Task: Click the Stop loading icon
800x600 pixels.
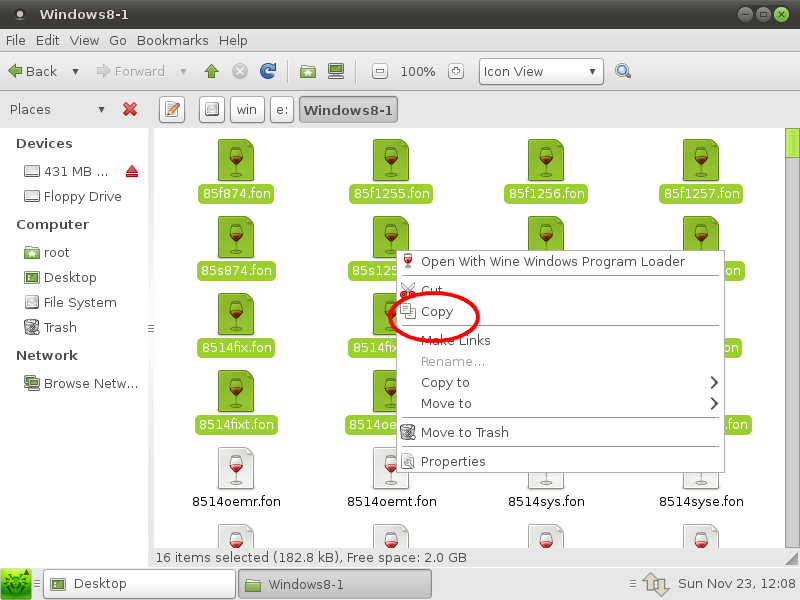Action: click(x=240, y=71)
